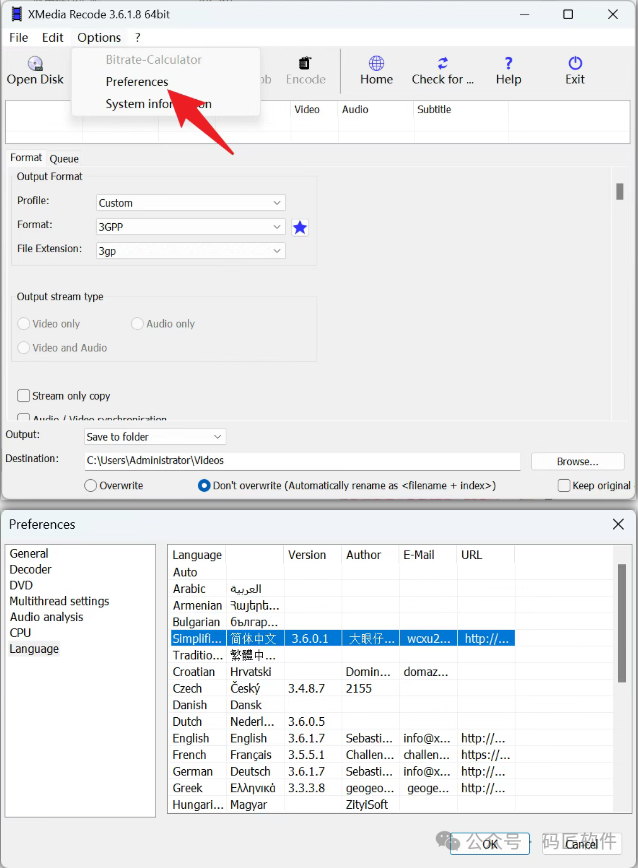Image resolution: width=638 pixels, height=868 pixels.
Task: Close the Preferences dialog with X
Action: coord(617,524)
